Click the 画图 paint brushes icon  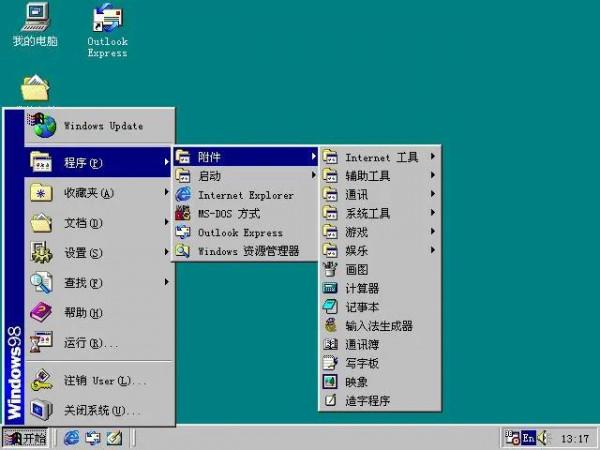tap(330, 269)
